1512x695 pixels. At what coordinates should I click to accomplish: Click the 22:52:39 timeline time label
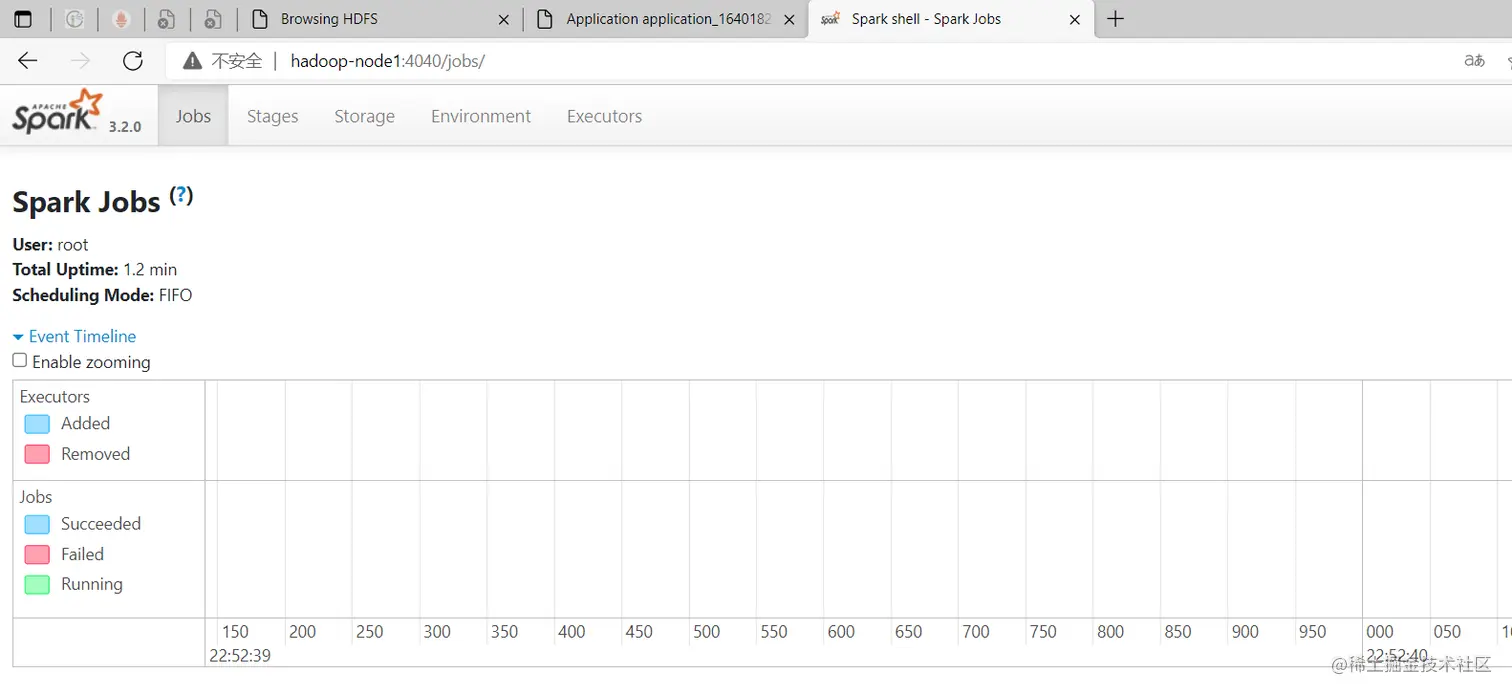240,656
